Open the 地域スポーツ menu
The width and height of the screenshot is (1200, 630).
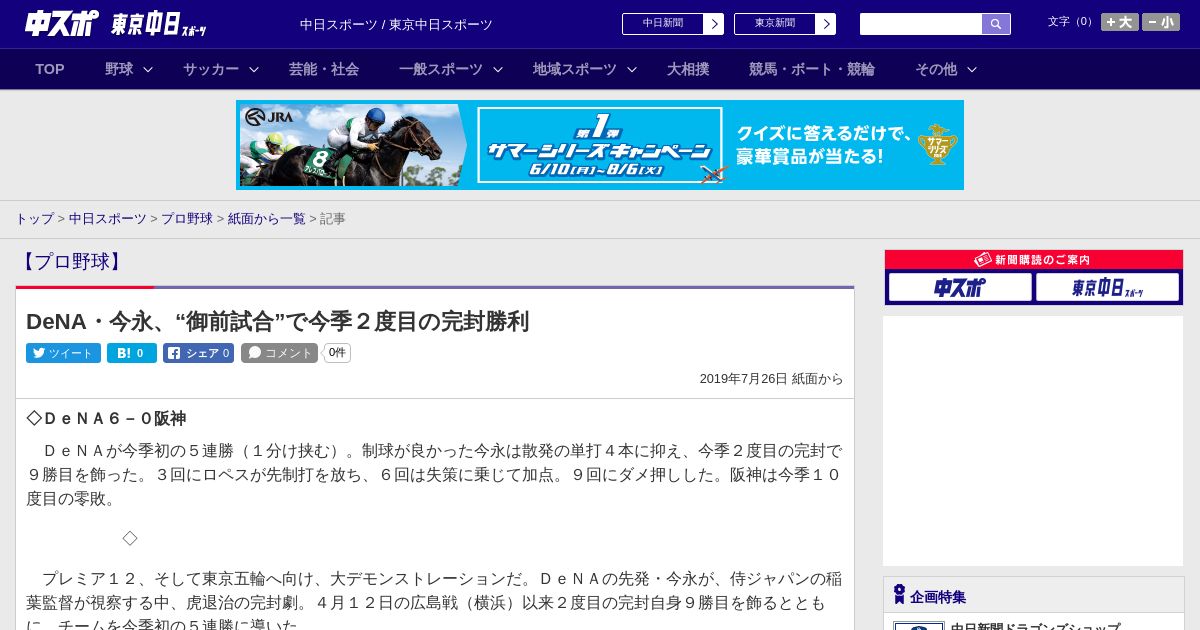pos(575,69)
